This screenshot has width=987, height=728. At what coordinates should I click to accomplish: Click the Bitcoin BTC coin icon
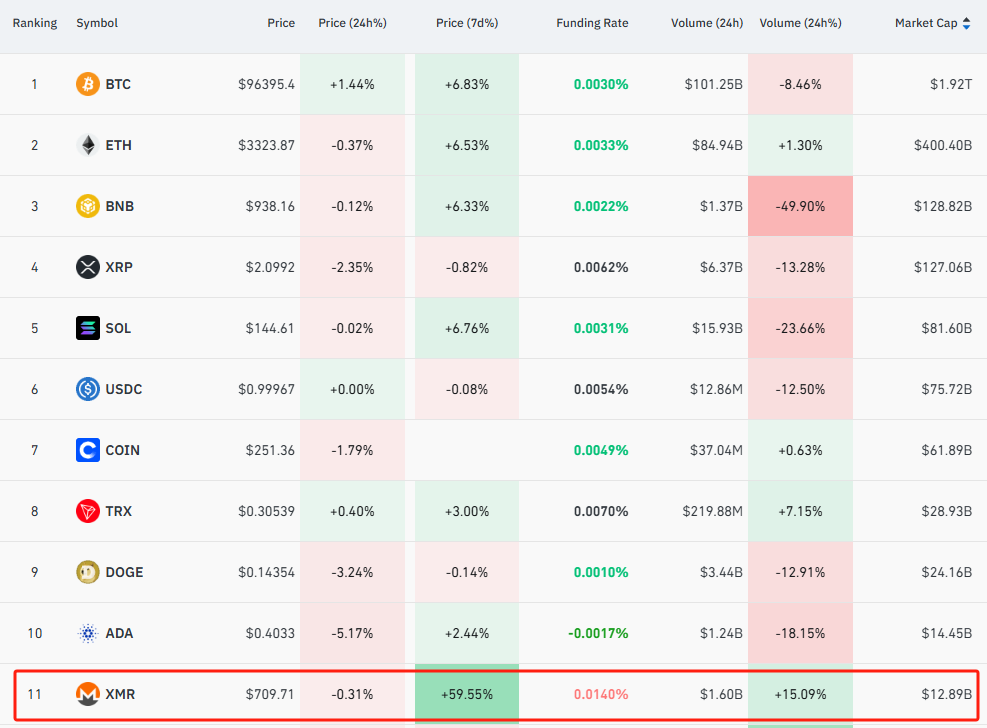pyautogui.click(x=87, y=84)
